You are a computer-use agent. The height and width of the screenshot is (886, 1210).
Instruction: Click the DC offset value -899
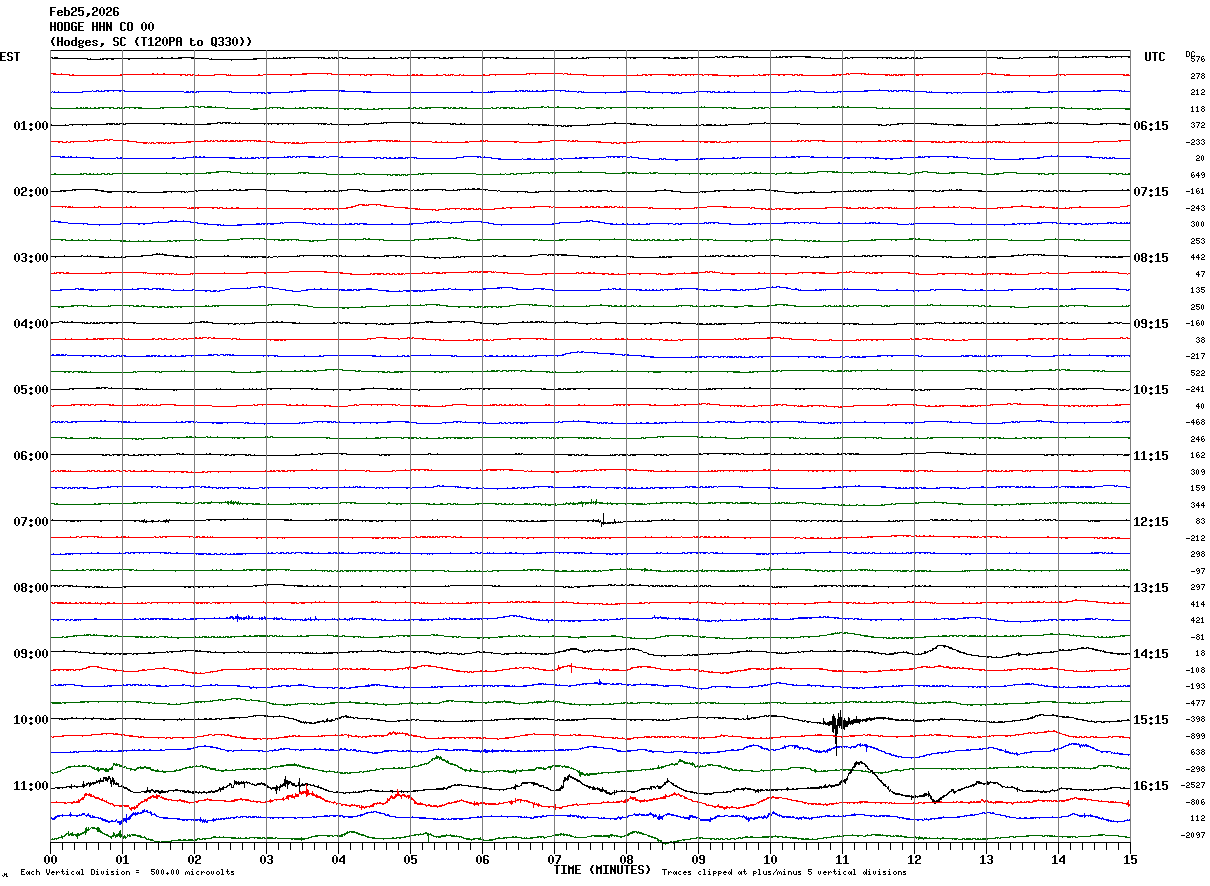pyautogui.click(x=1196, y=736)
